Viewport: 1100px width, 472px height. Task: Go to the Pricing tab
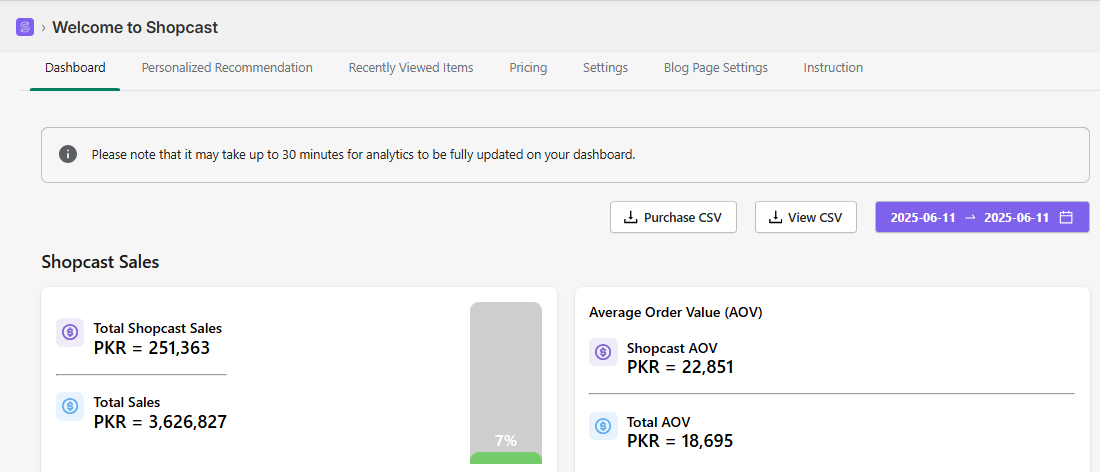coord(528,68)
